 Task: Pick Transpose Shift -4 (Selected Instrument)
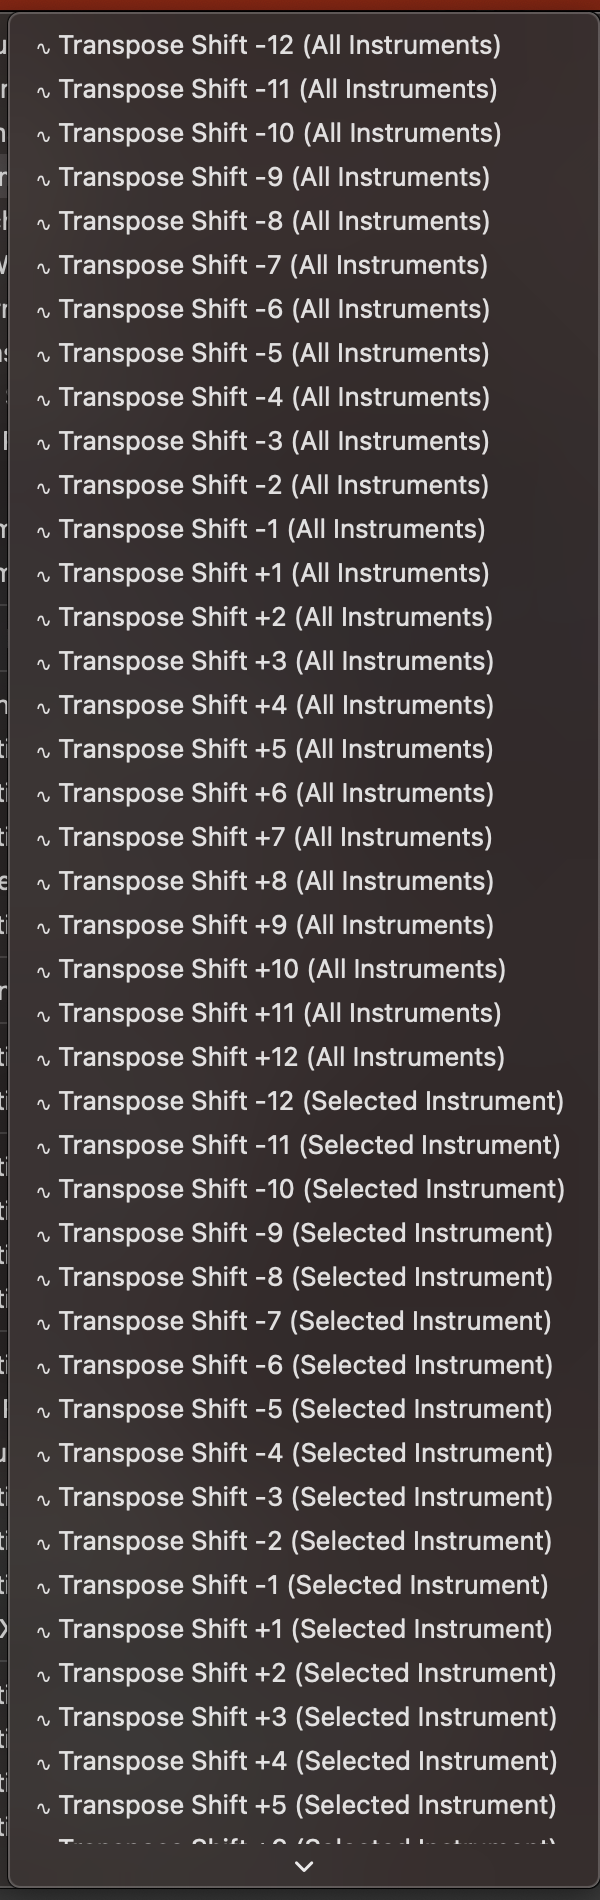click(305, 1453)
